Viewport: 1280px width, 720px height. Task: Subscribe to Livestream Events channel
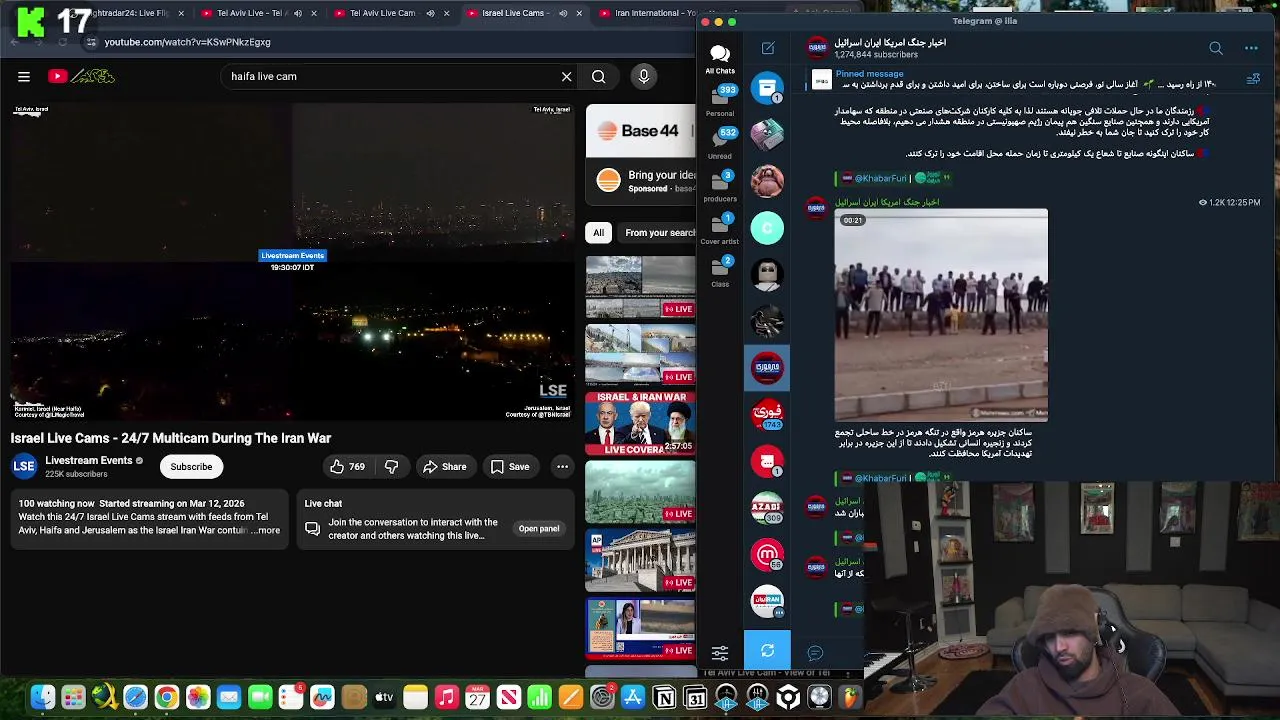(x=191, y=466)
